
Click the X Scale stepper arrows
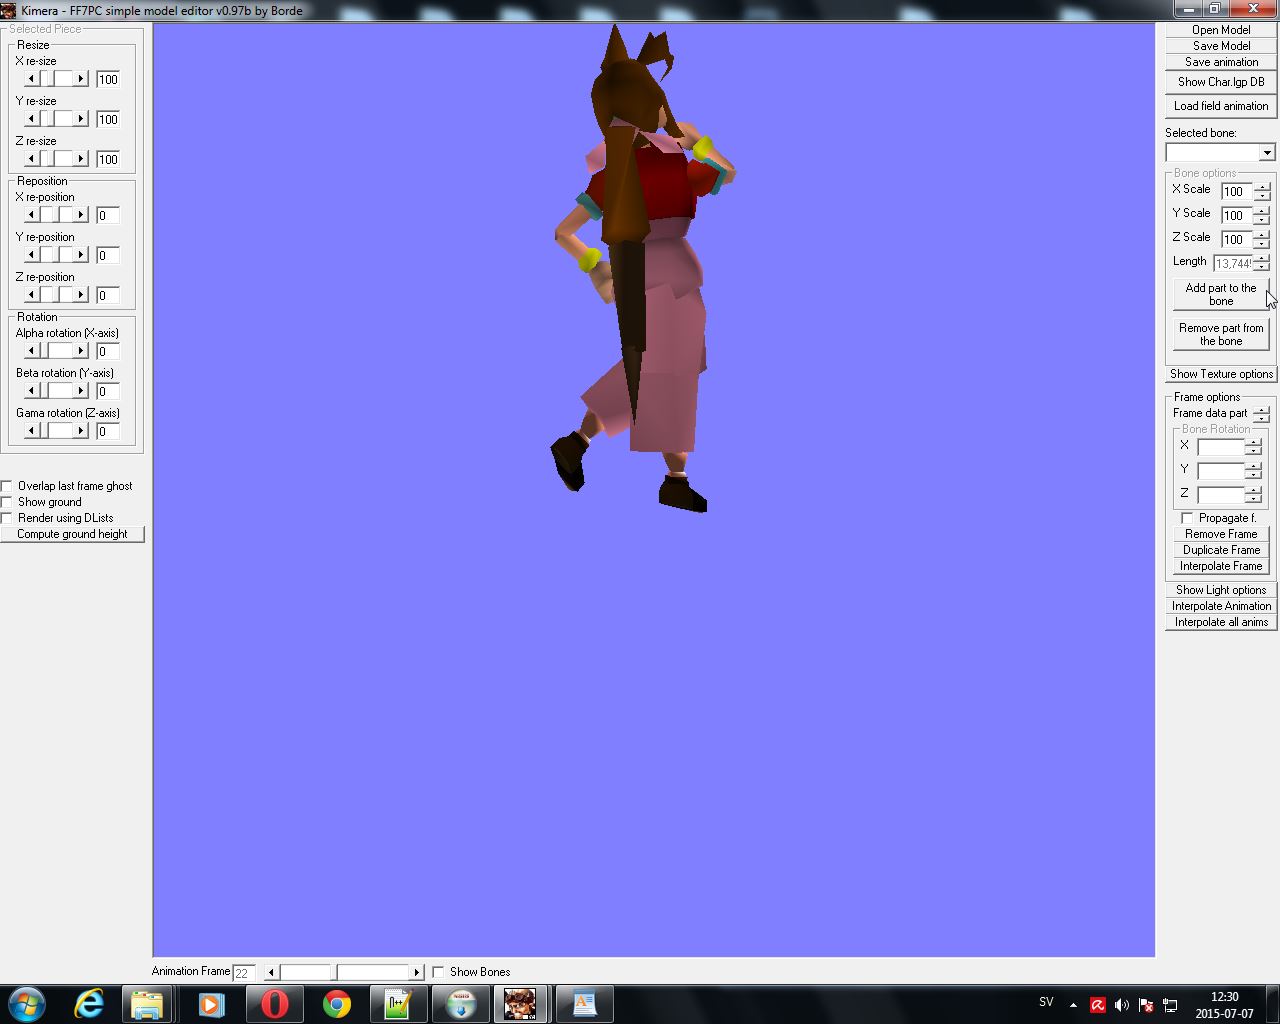pos(1261,191)
